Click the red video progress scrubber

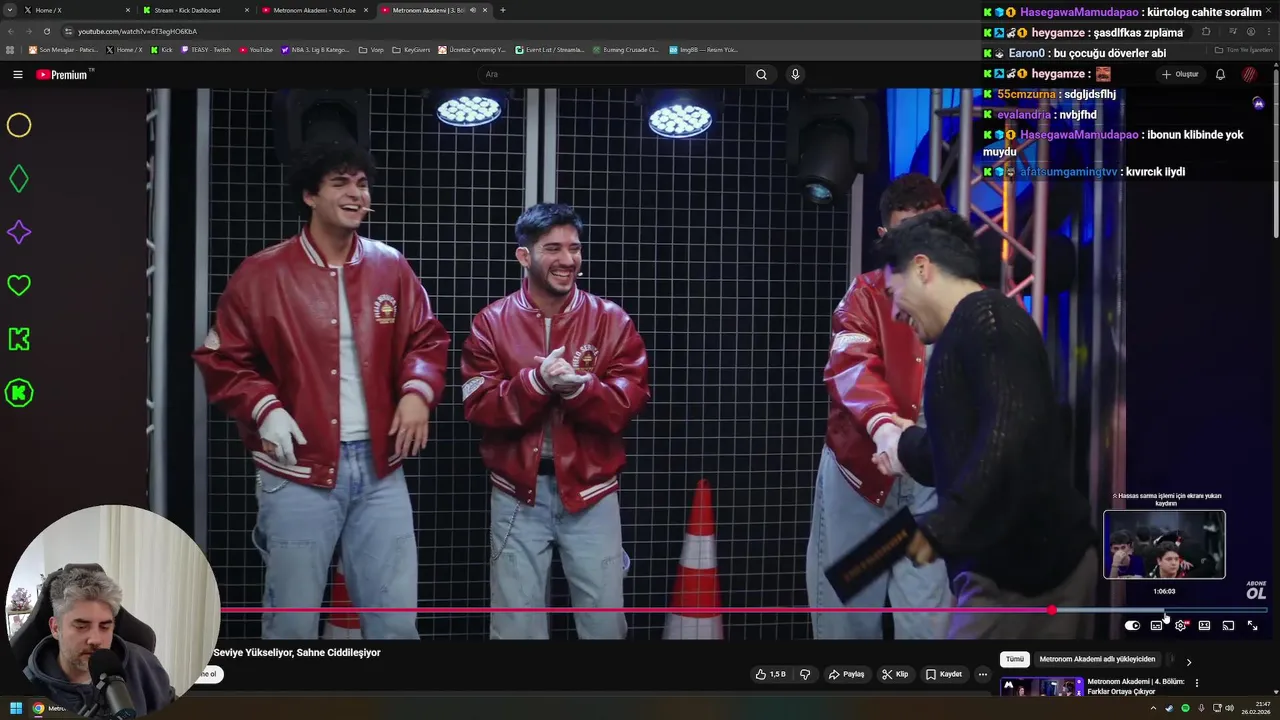pyautogui.click(x=1051, y=610)
